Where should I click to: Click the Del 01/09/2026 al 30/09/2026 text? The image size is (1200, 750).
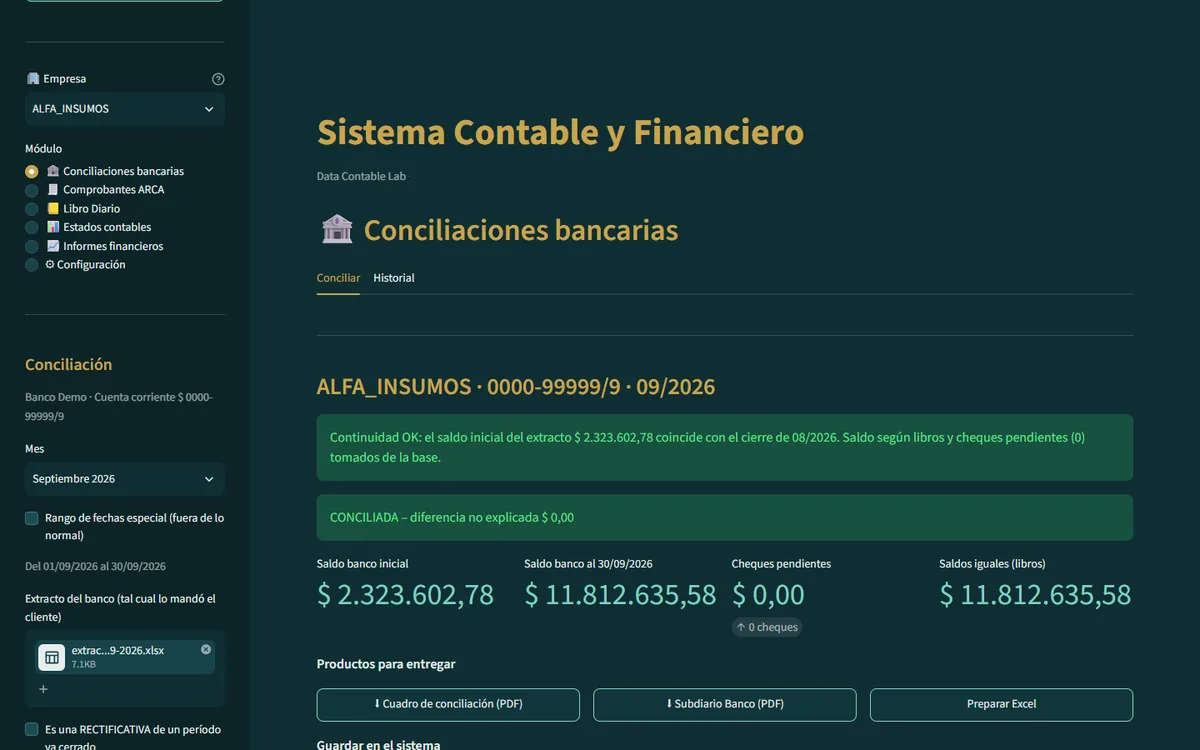[95, 566]
